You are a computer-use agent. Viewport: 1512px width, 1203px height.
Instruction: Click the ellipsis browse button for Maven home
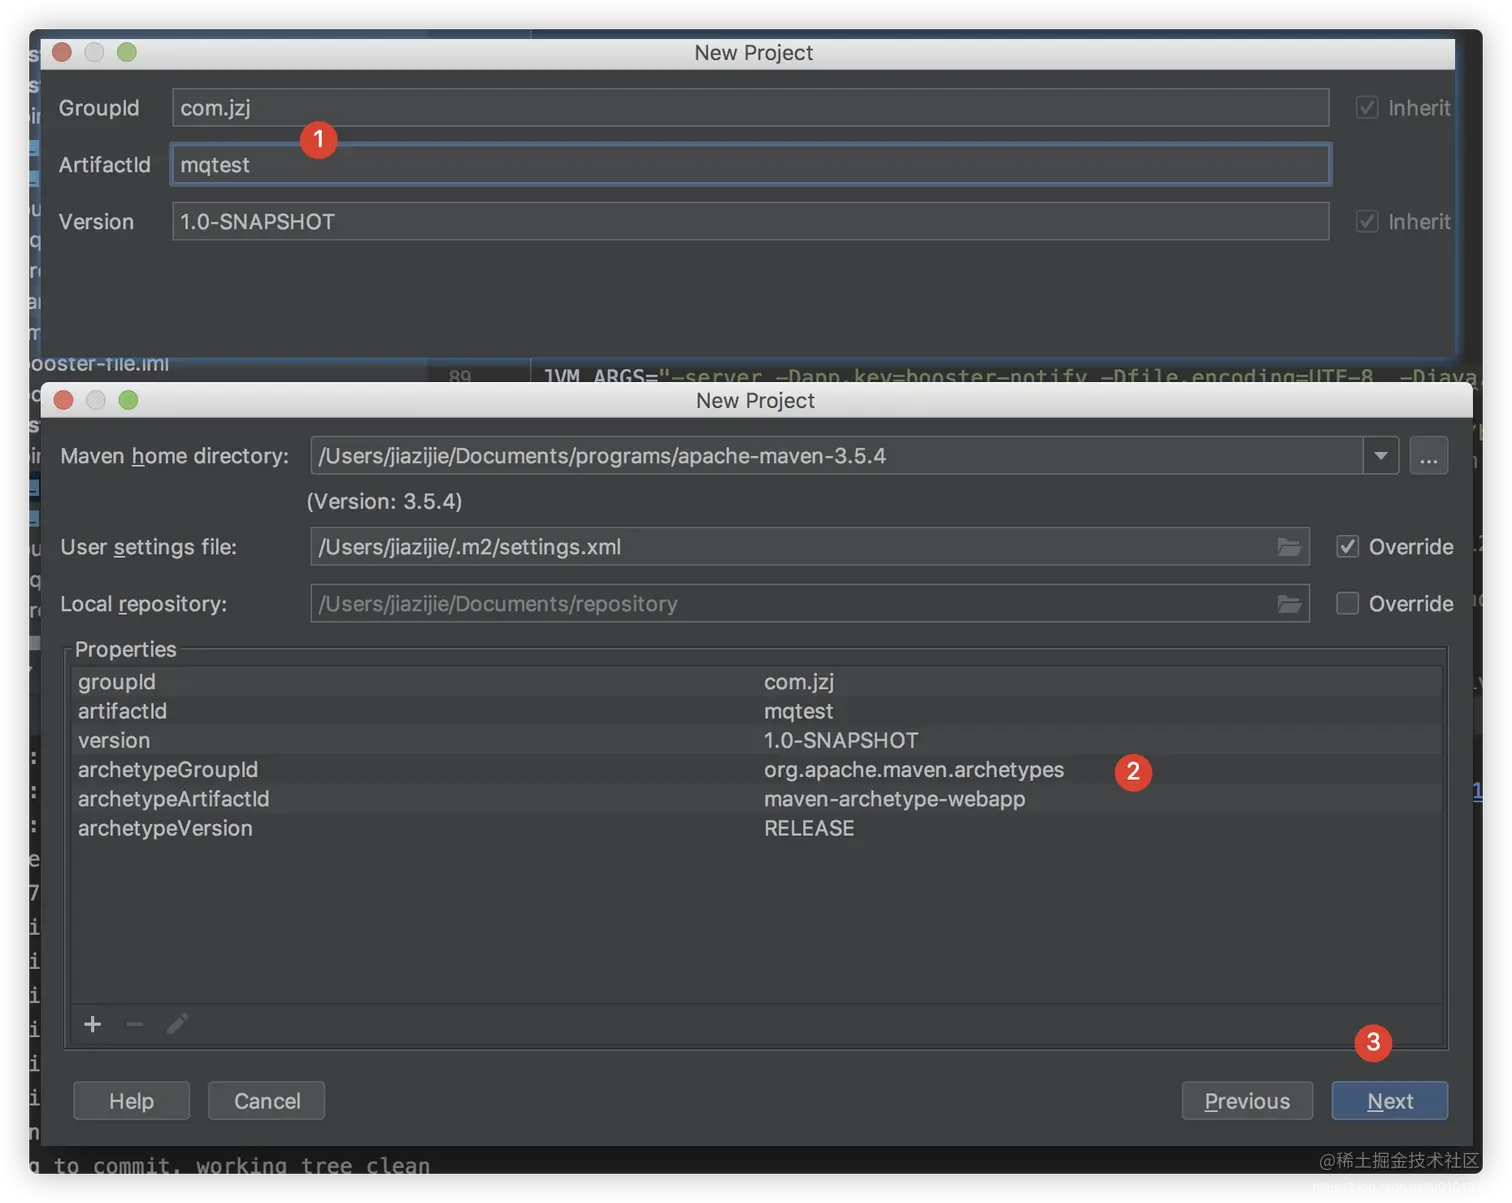tap(1429, 456)
